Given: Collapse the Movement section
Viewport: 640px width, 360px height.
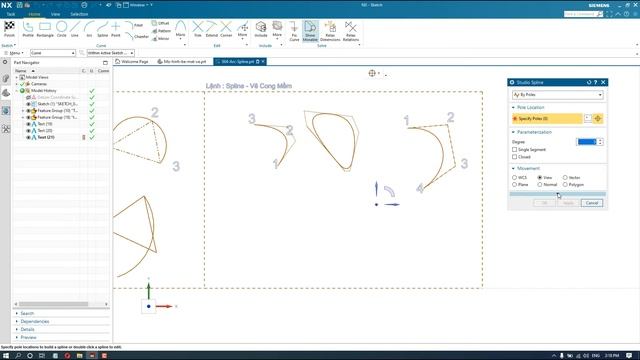Looking at the screenshot, I should 513,168.
